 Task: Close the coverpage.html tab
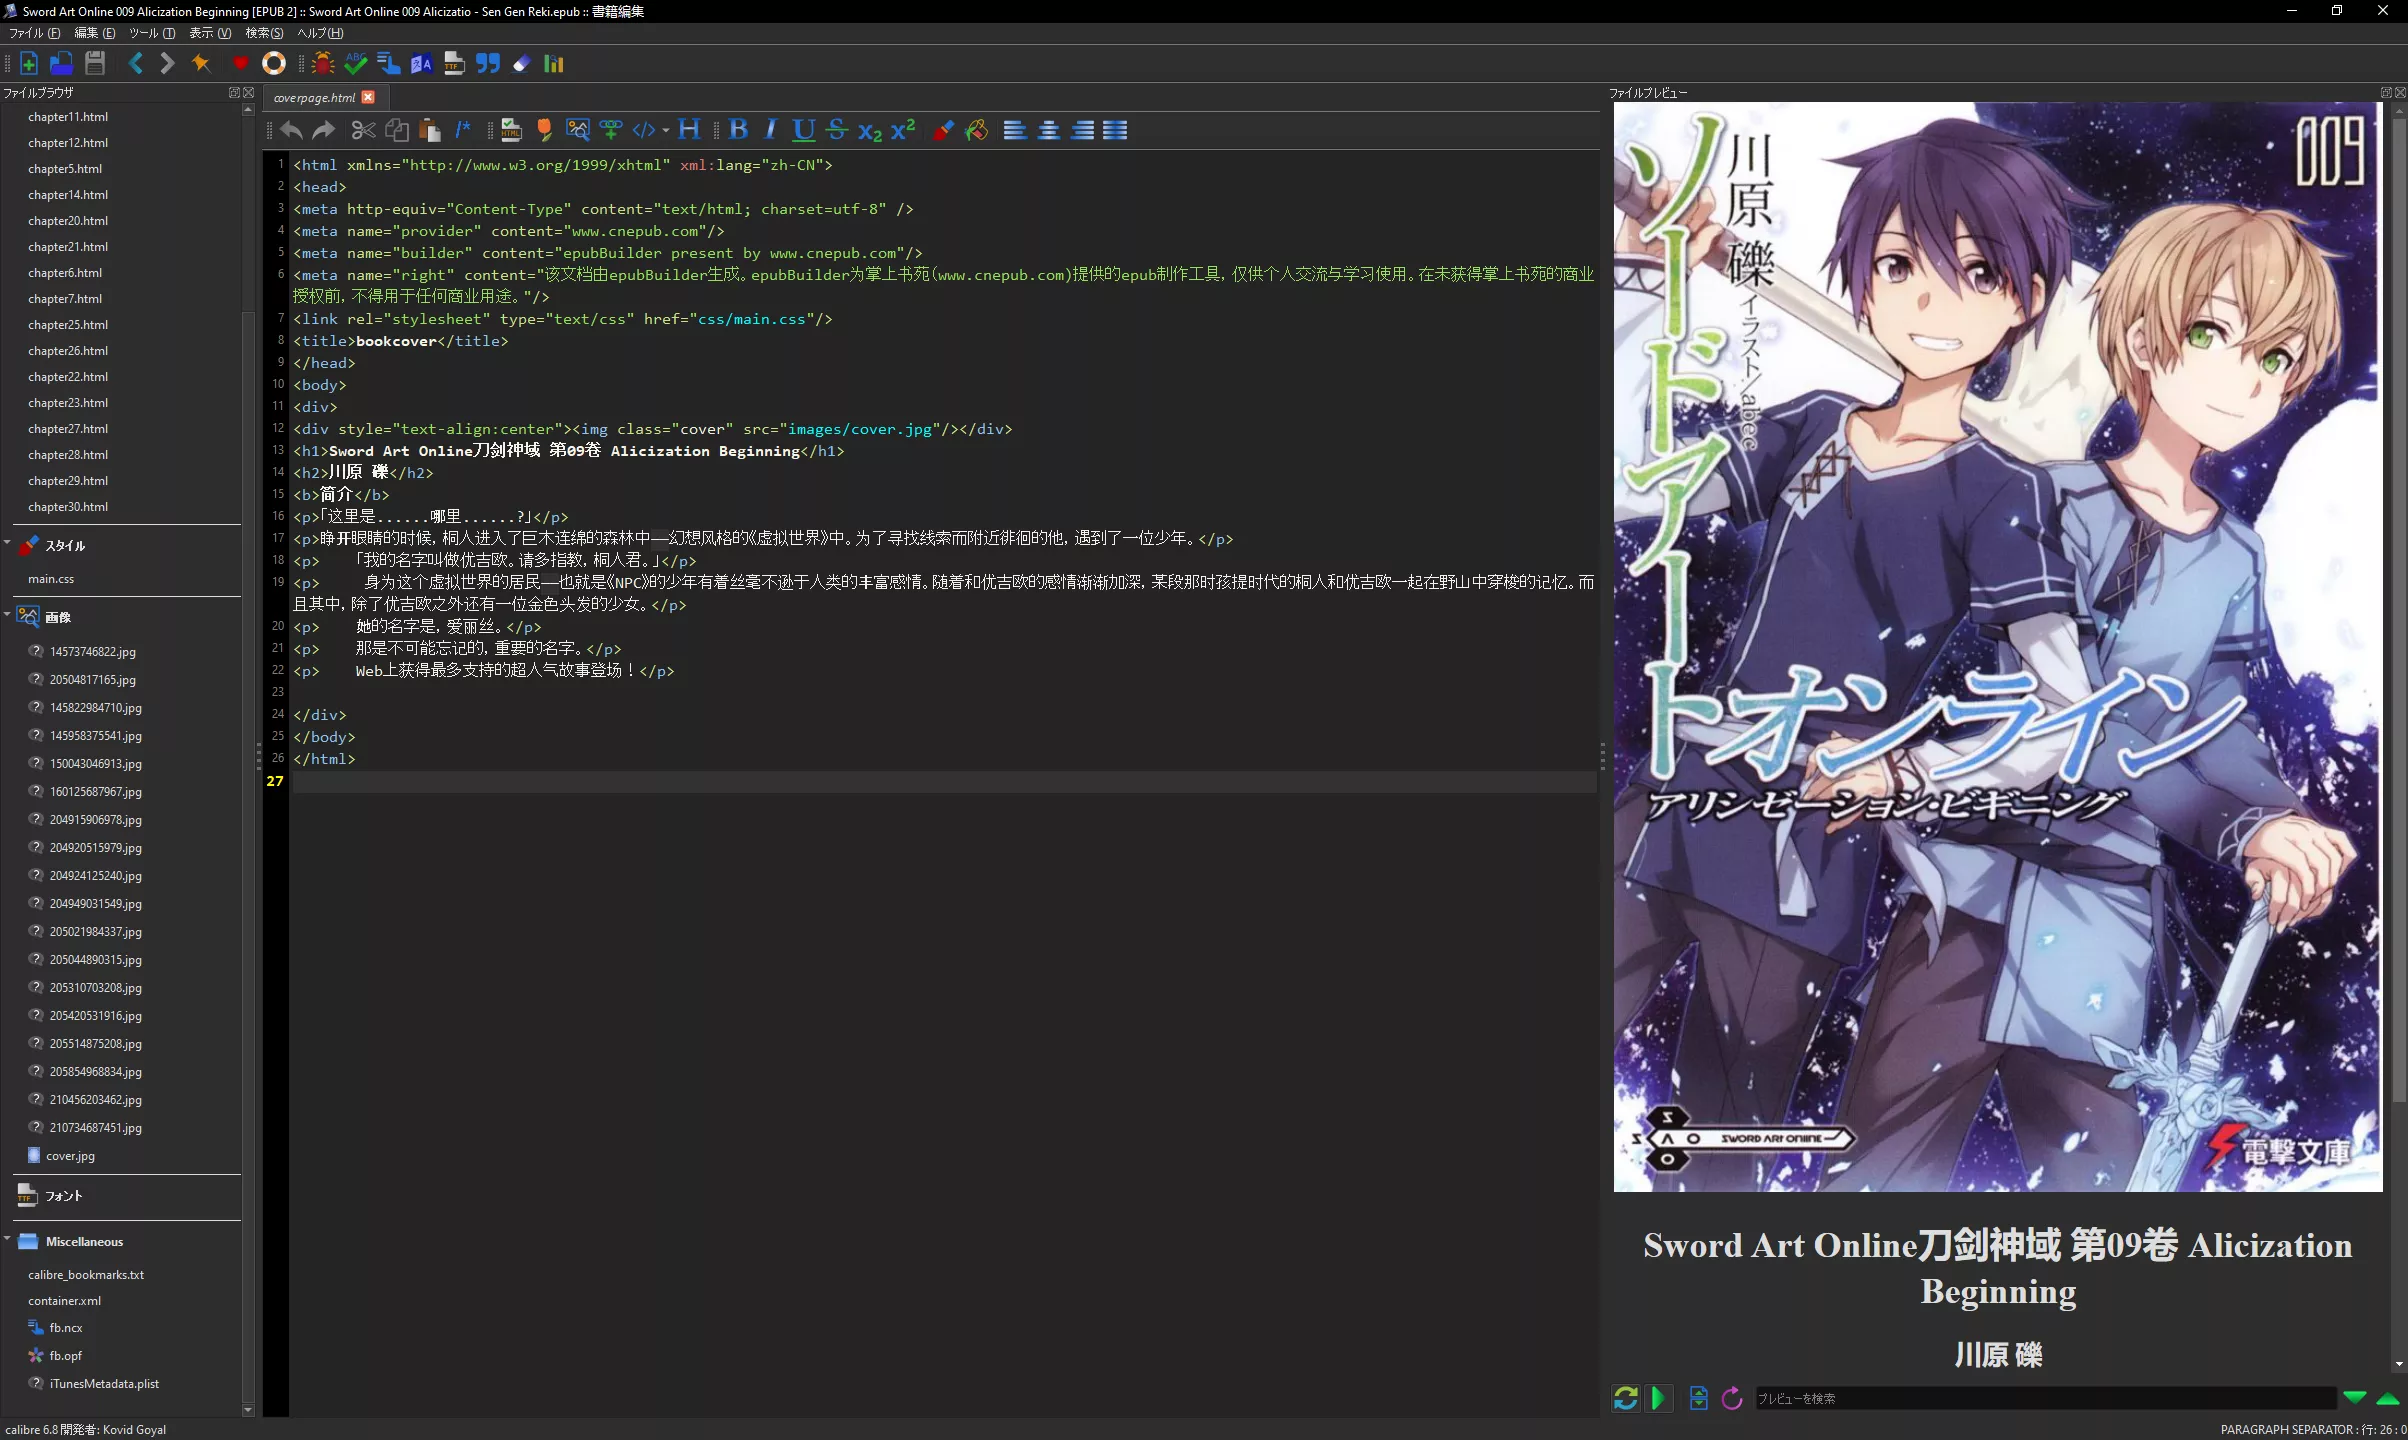[368, 97]
